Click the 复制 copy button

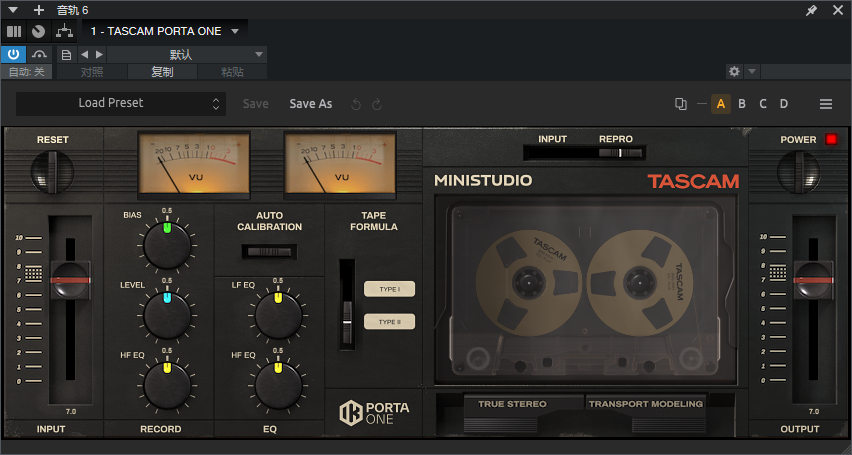(162, 72)
